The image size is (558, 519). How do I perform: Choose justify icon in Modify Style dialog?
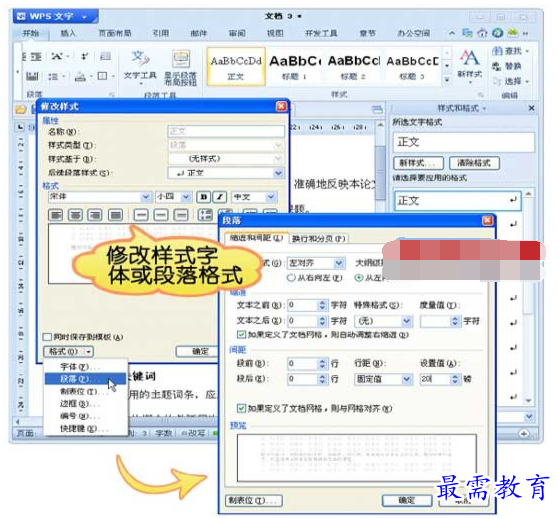tap(115, 215)
